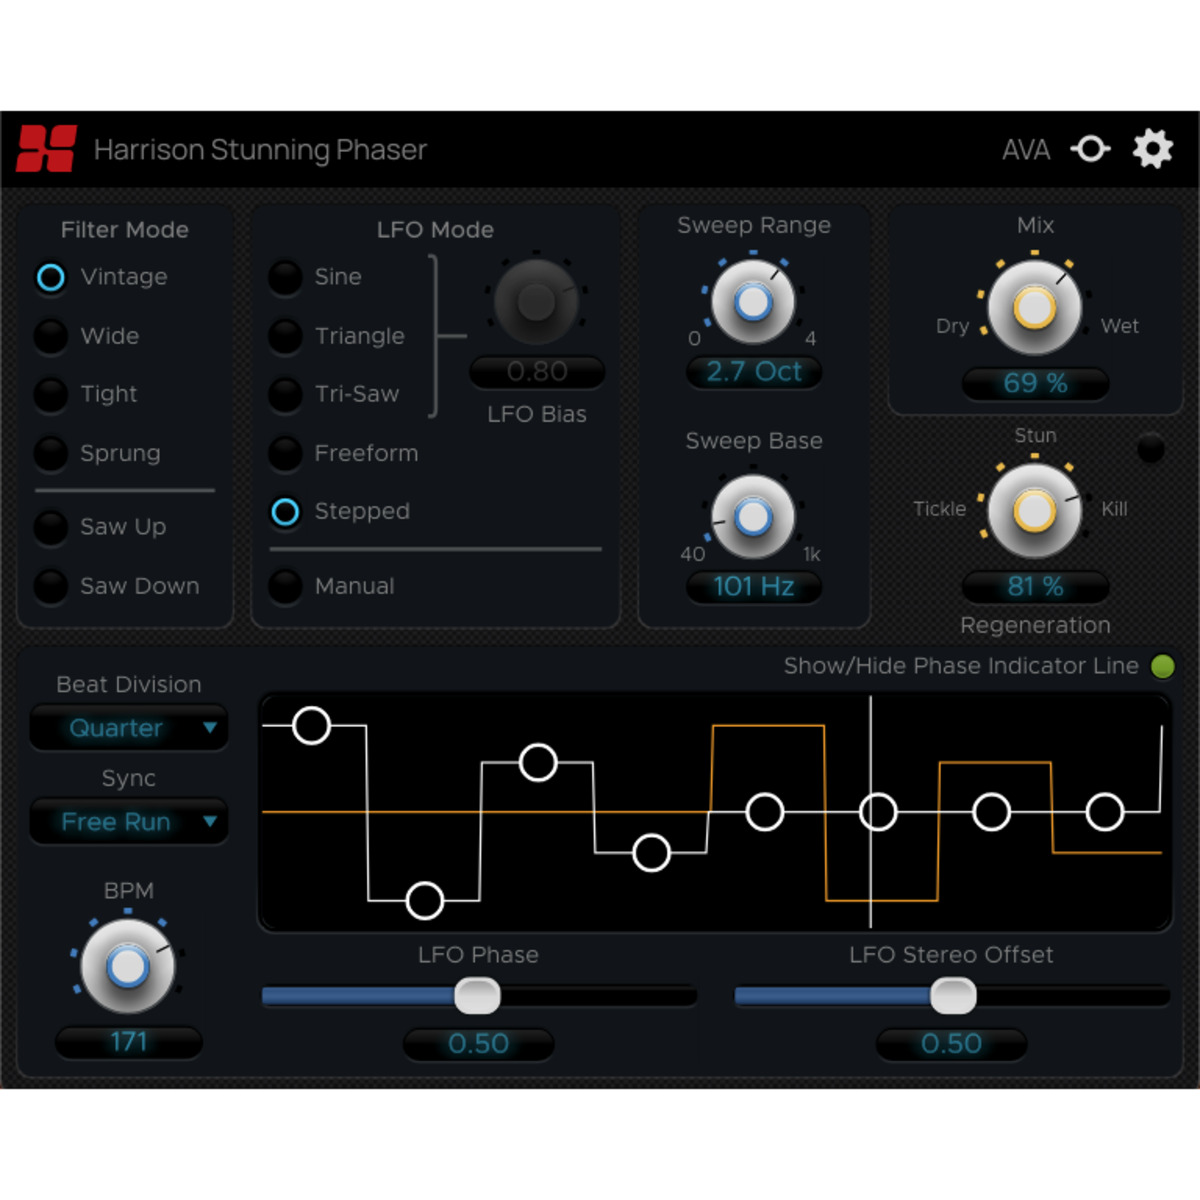Screen dimensions: 1200x1200
Task: Click the 2.7 Oct value field
Action: point(754,372)
